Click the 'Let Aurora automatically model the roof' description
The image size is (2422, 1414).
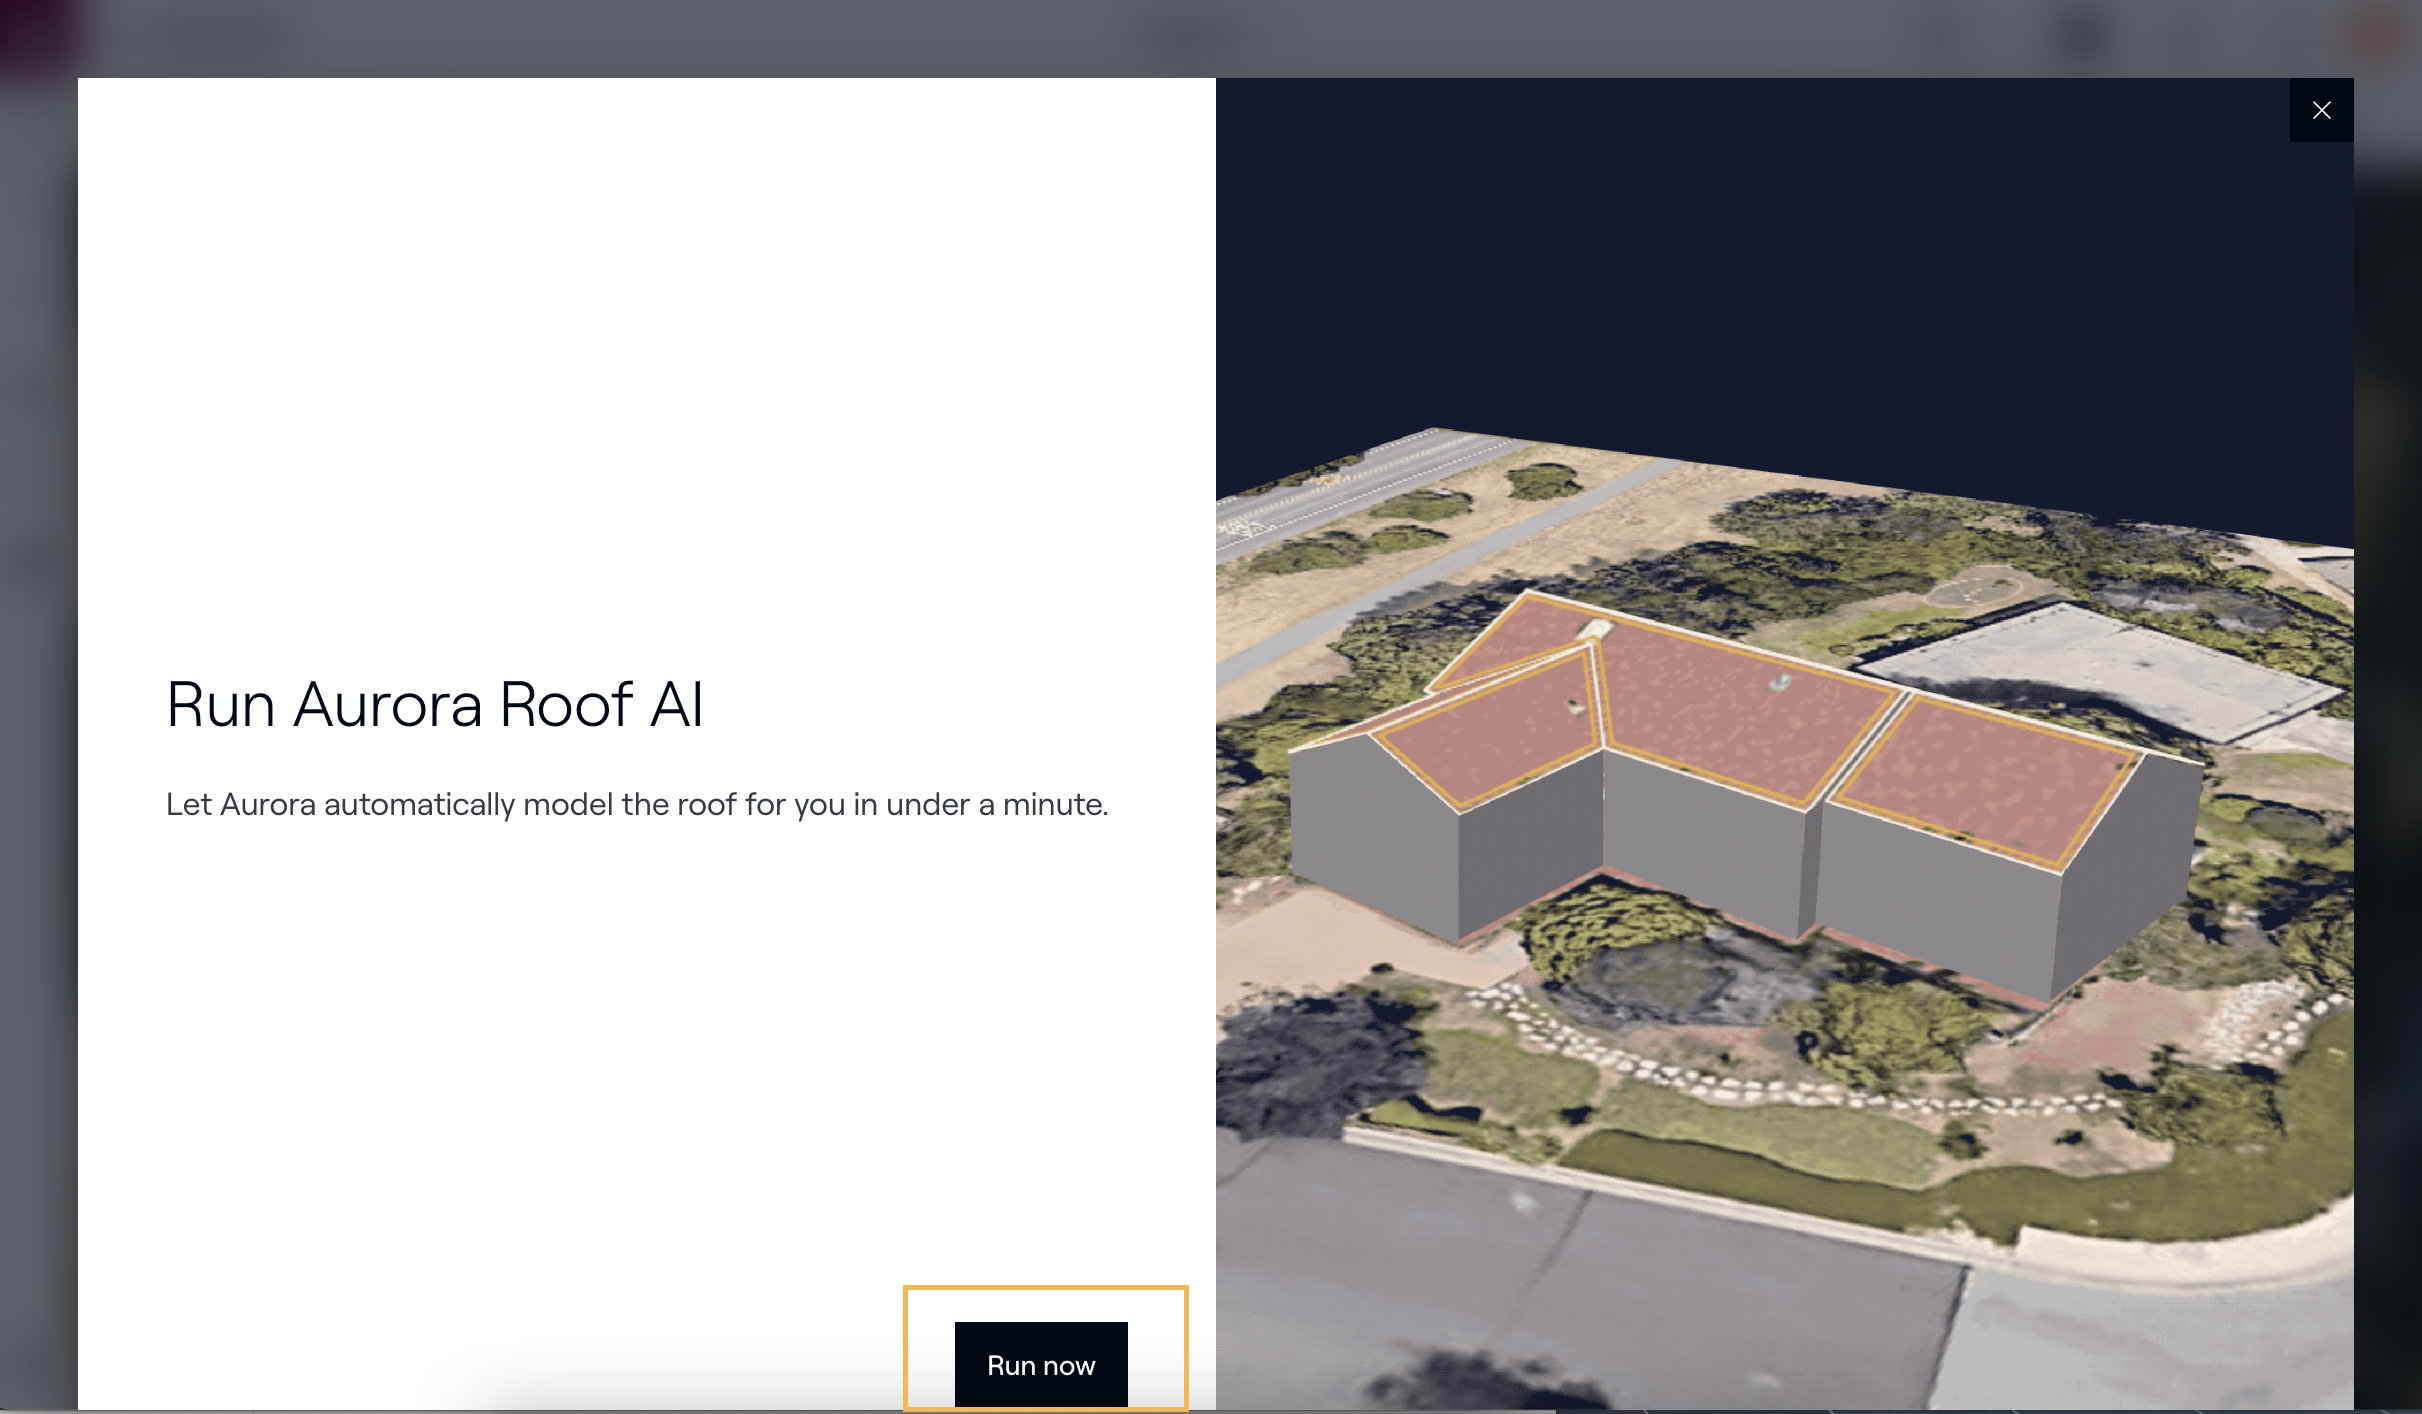tap(637, 804)
